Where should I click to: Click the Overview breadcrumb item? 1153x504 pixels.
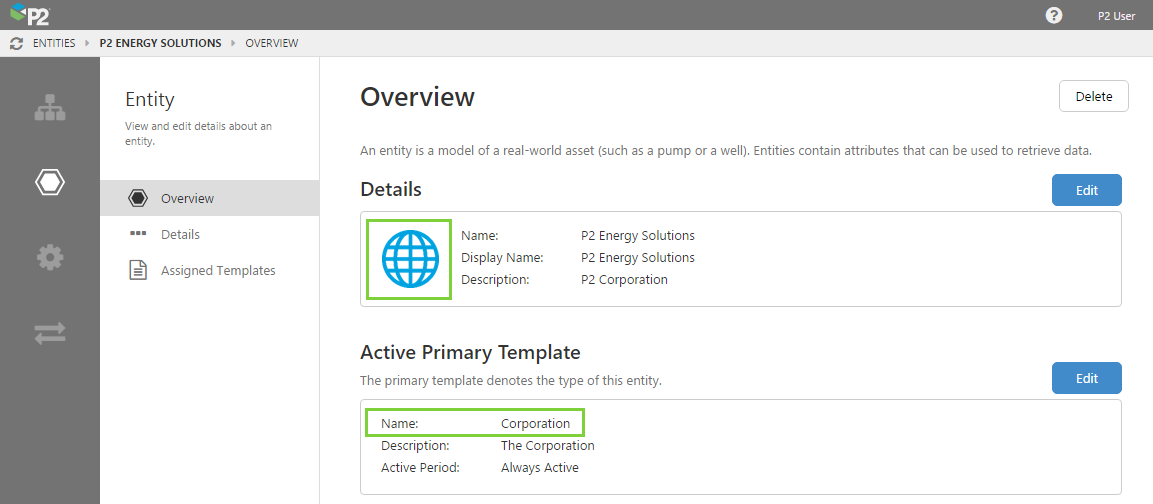[272, 43]
